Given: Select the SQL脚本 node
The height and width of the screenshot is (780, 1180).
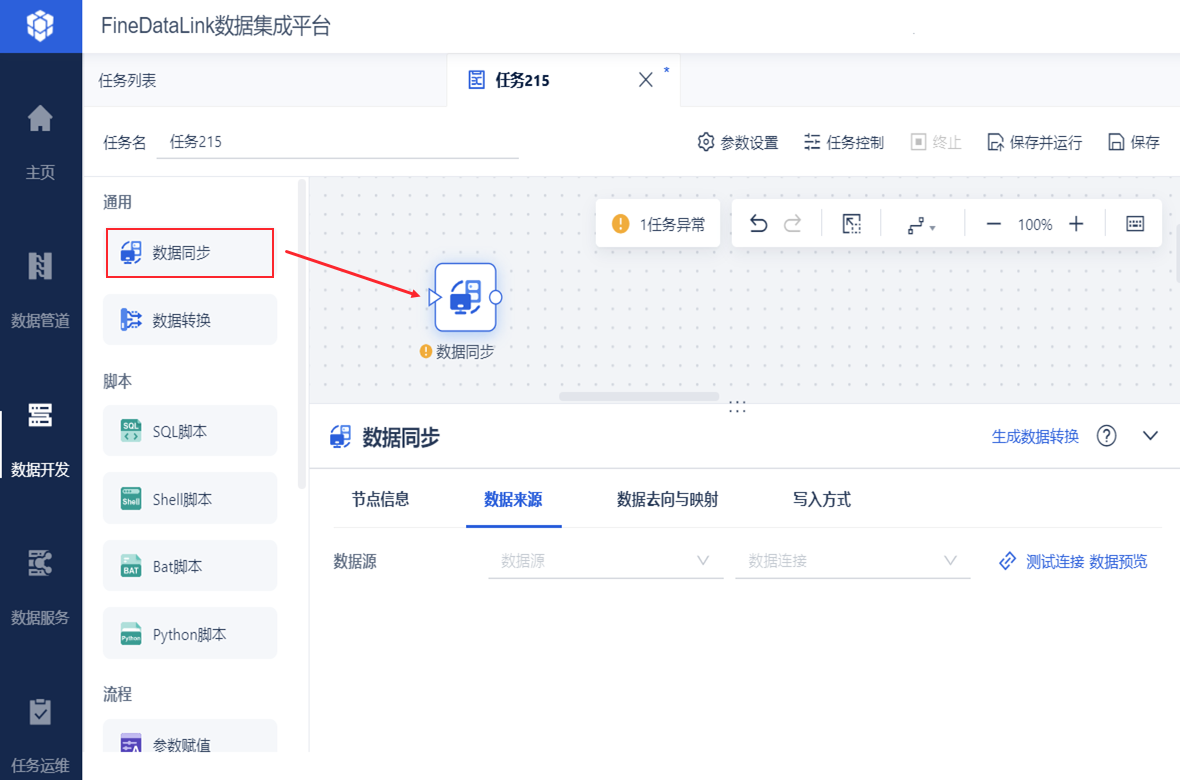Looking at the screenshot, I should 190,431.
